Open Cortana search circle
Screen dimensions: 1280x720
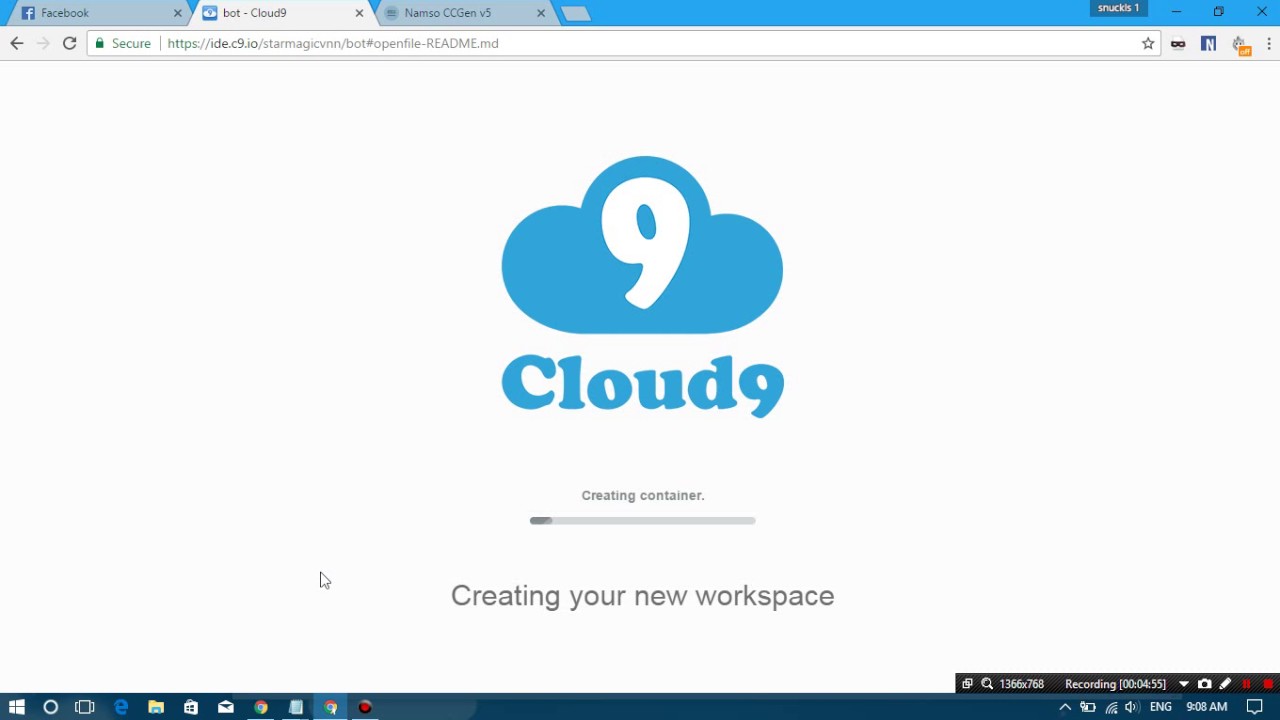(x=50, y=707)
